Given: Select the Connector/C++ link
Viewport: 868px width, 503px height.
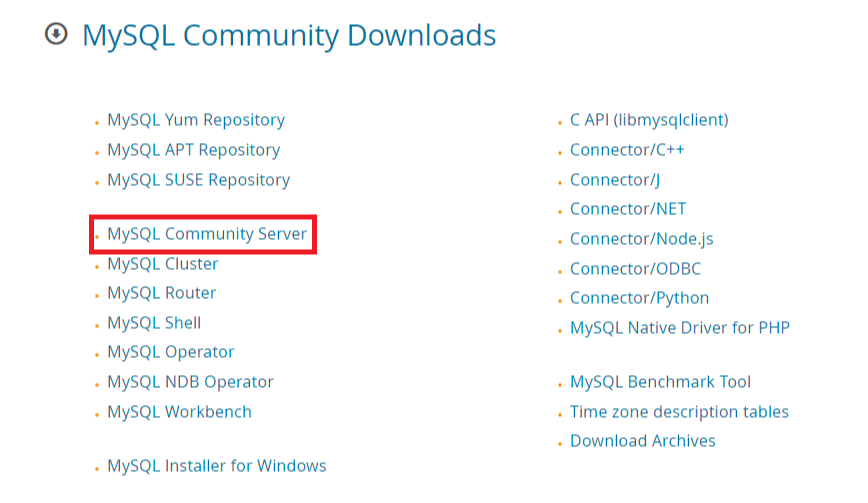Looking at the screenshot, I should pos(627,150).
